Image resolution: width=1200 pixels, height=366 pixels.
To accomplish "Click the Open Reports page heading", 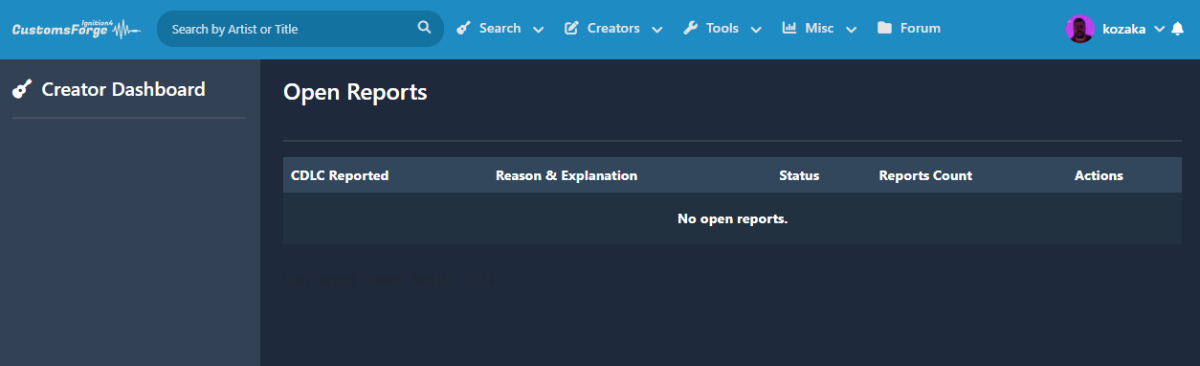I will tap(355, 92).
